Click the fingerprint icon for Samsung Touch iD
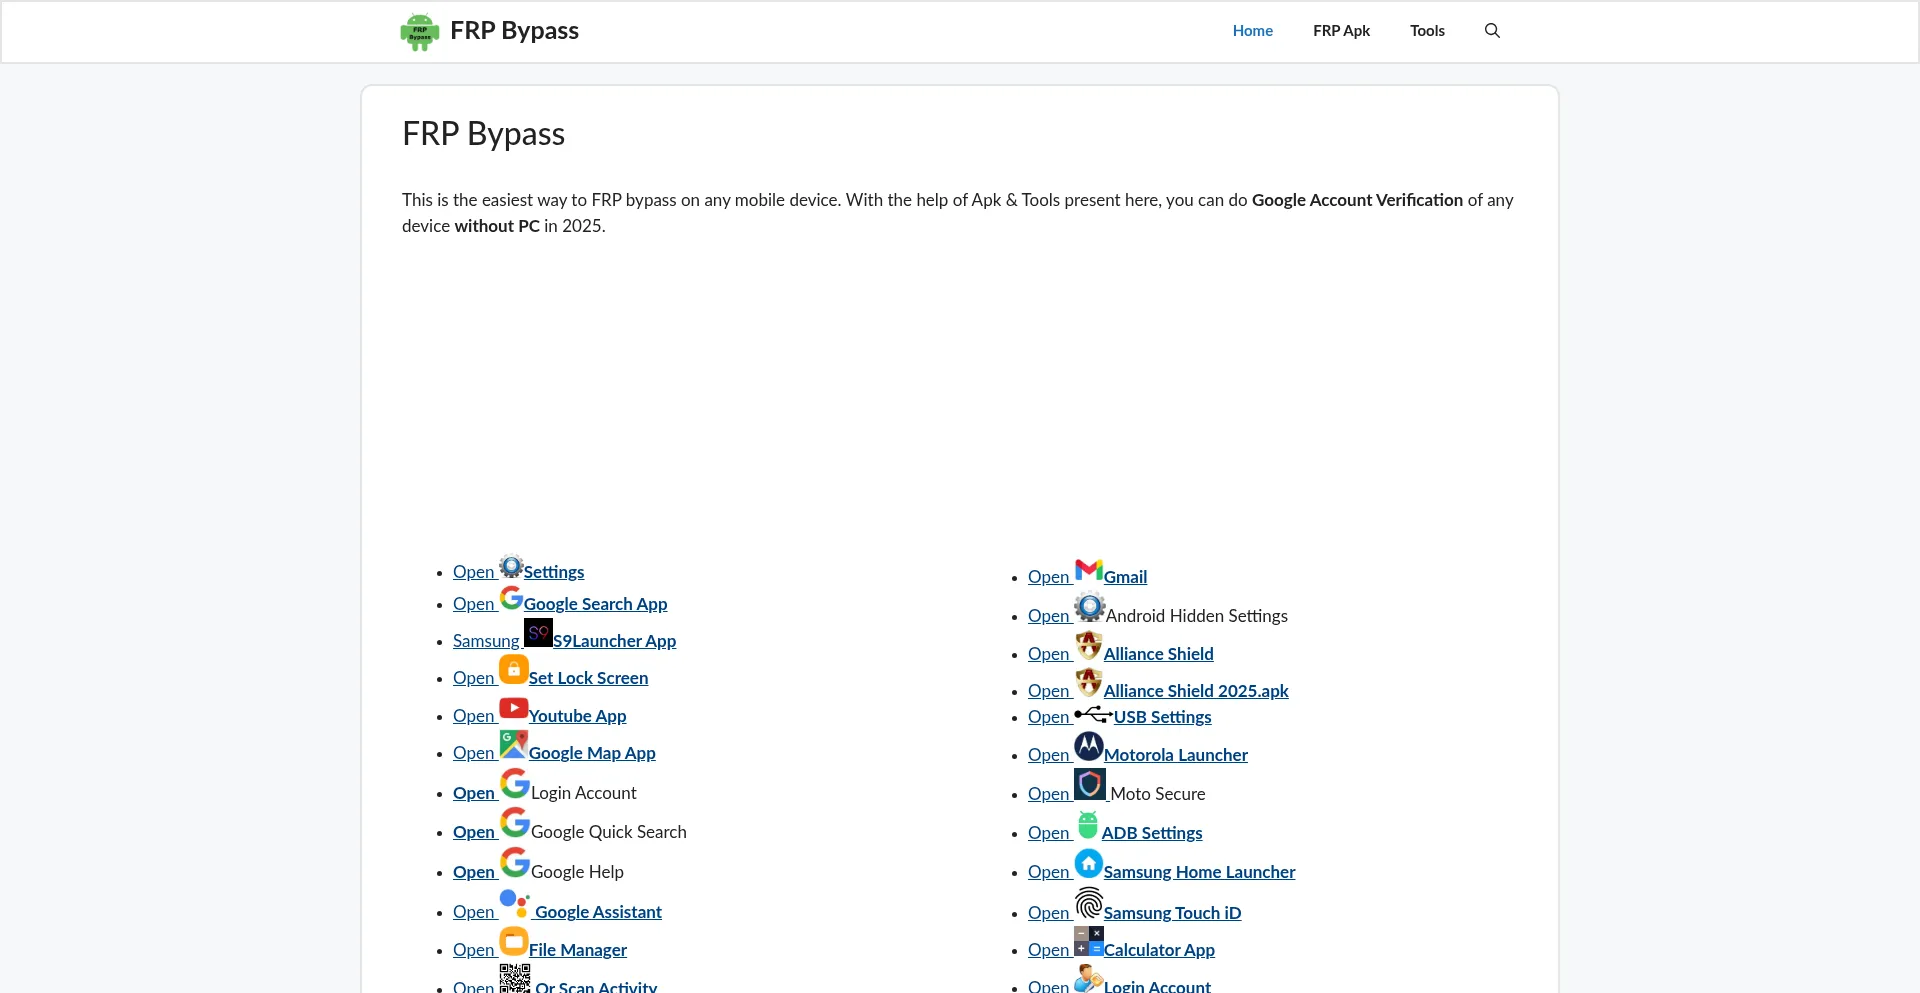Viewport: 1920px width, 993px height. coord(1089,903)
